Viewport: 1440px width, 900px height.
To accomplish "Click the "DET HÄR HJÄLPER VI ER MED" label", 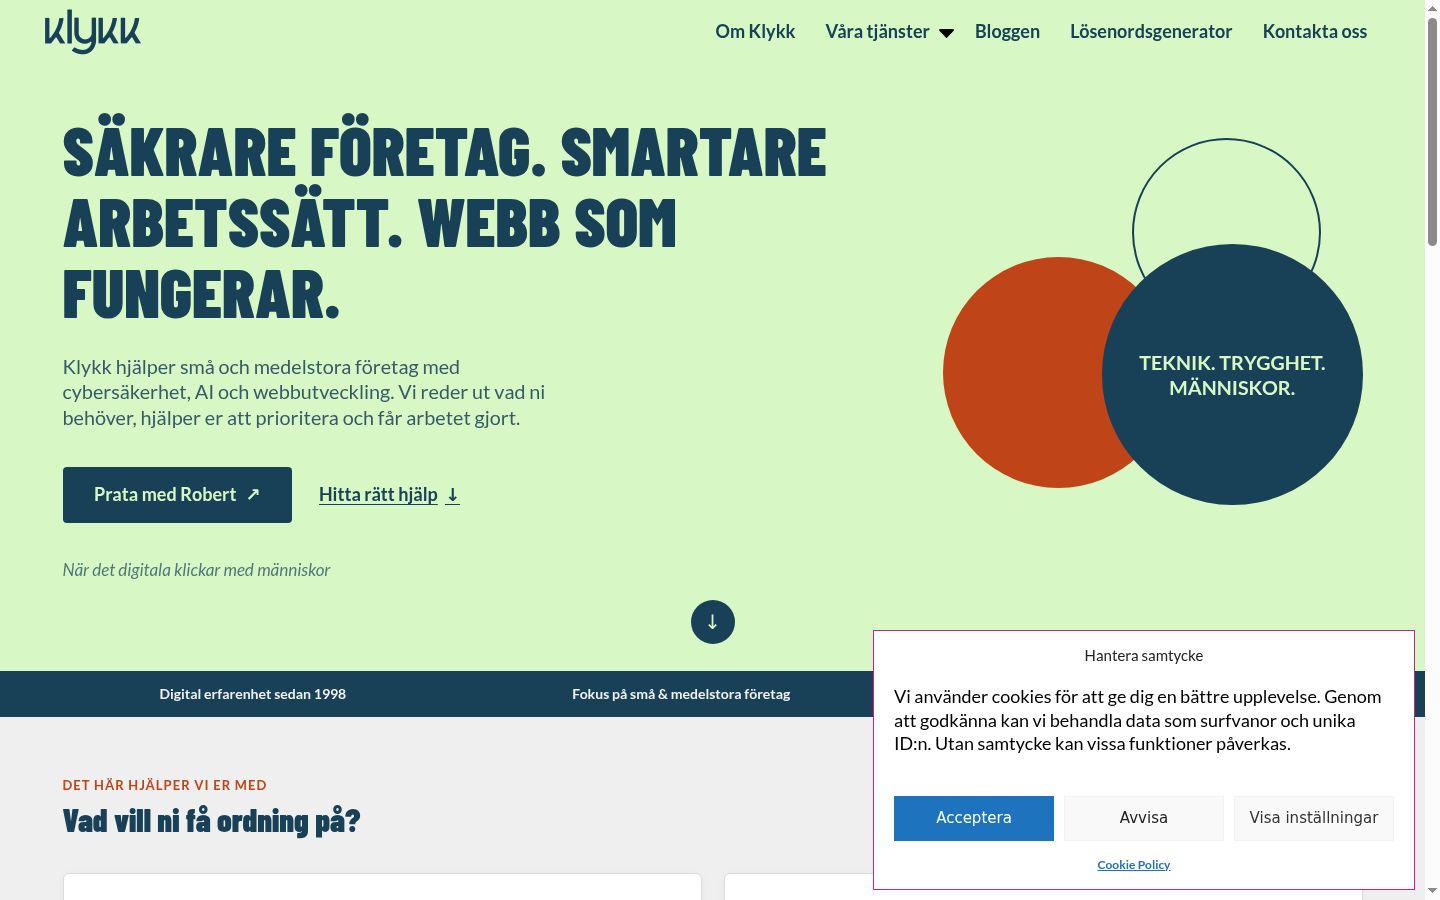I will (x=165, y=785).
